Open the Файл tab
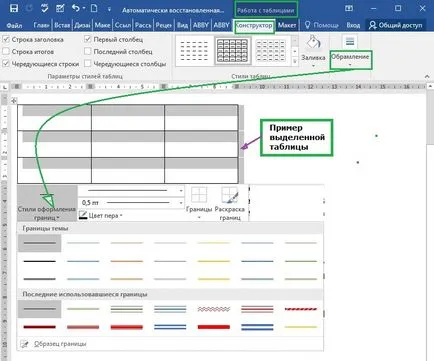This screenshot has width=434, height=361. (x=14, y=25)
